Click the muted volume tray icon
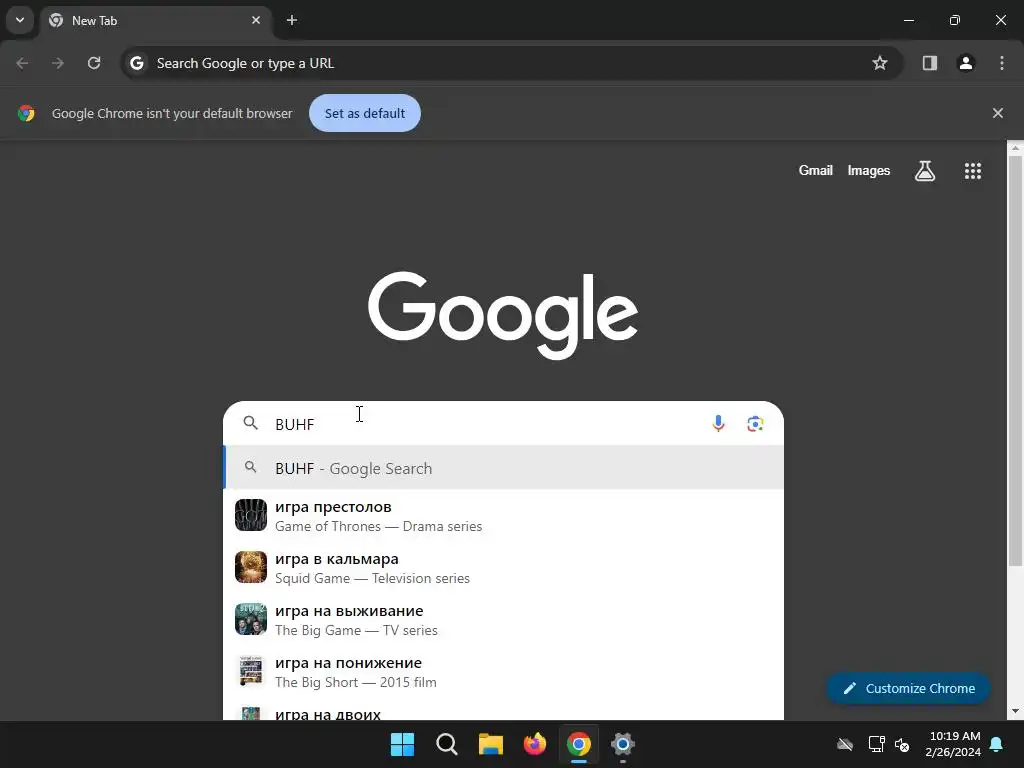This screenshot has height=768, width=1024. point(902,744)
